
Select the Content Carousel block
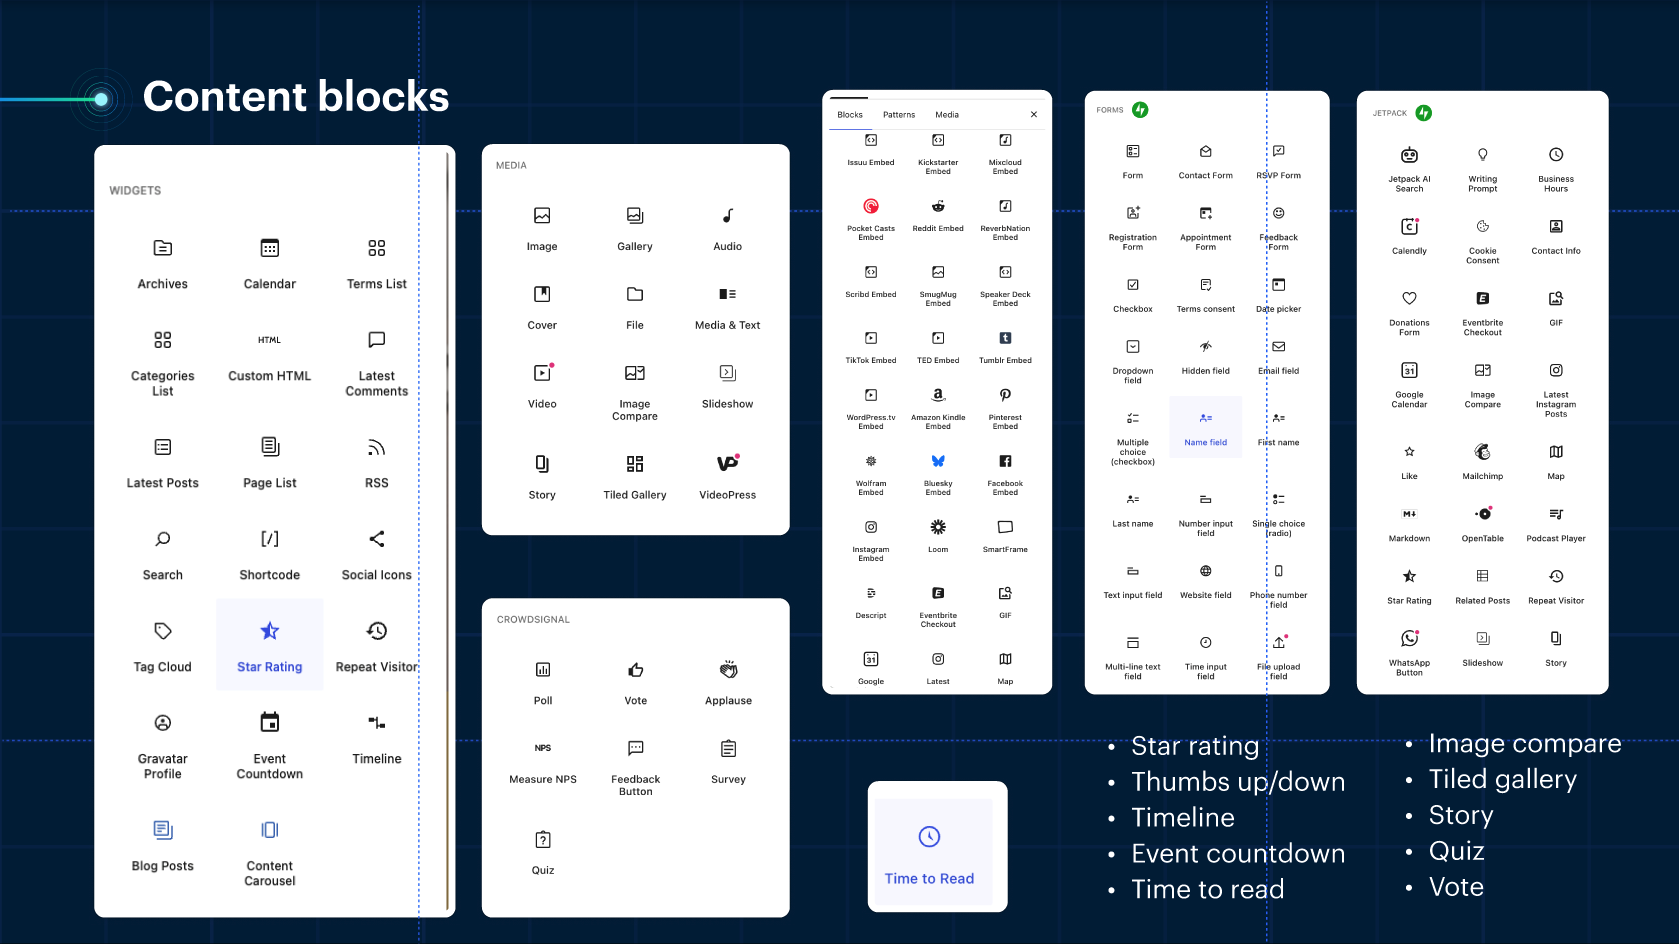pos(270,853)
